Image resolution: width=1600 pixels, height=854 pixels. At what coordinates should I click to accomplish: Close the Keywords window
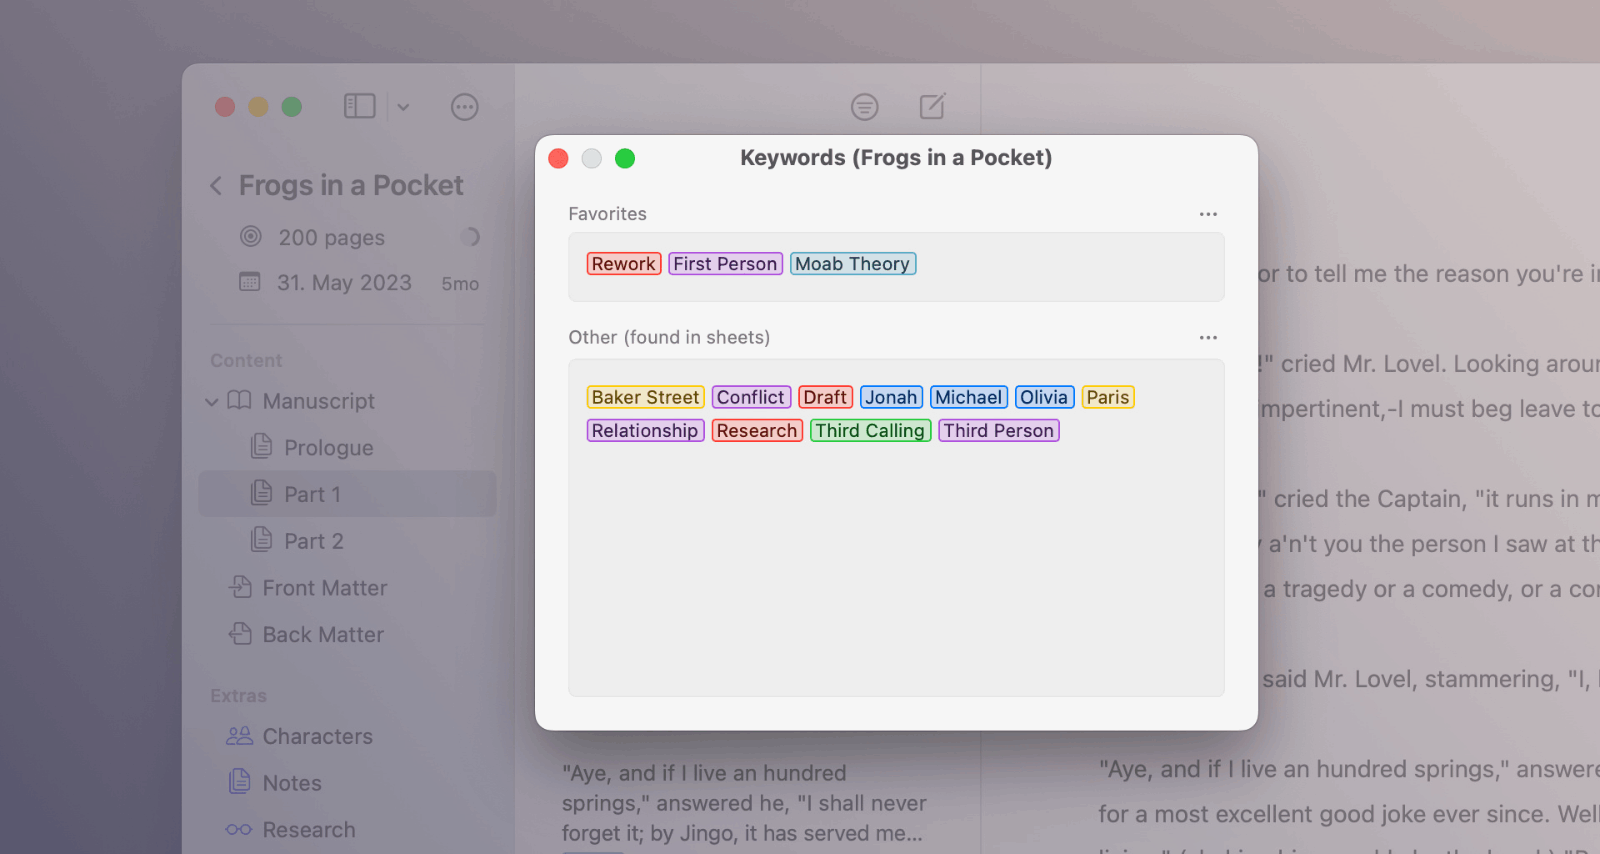coord(559,159)
